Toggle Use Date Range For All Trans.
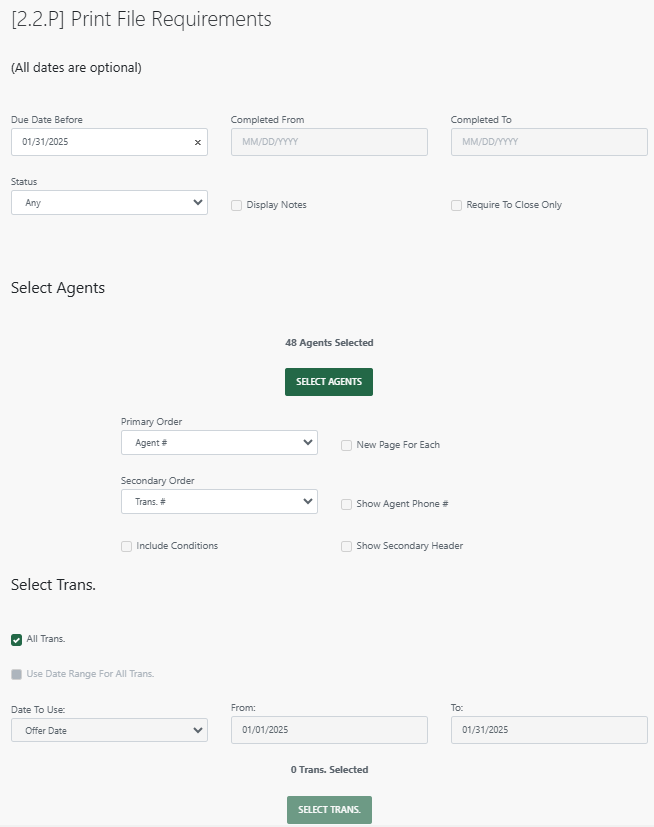This screenshot has width=654, height=827. click(15, 674)
